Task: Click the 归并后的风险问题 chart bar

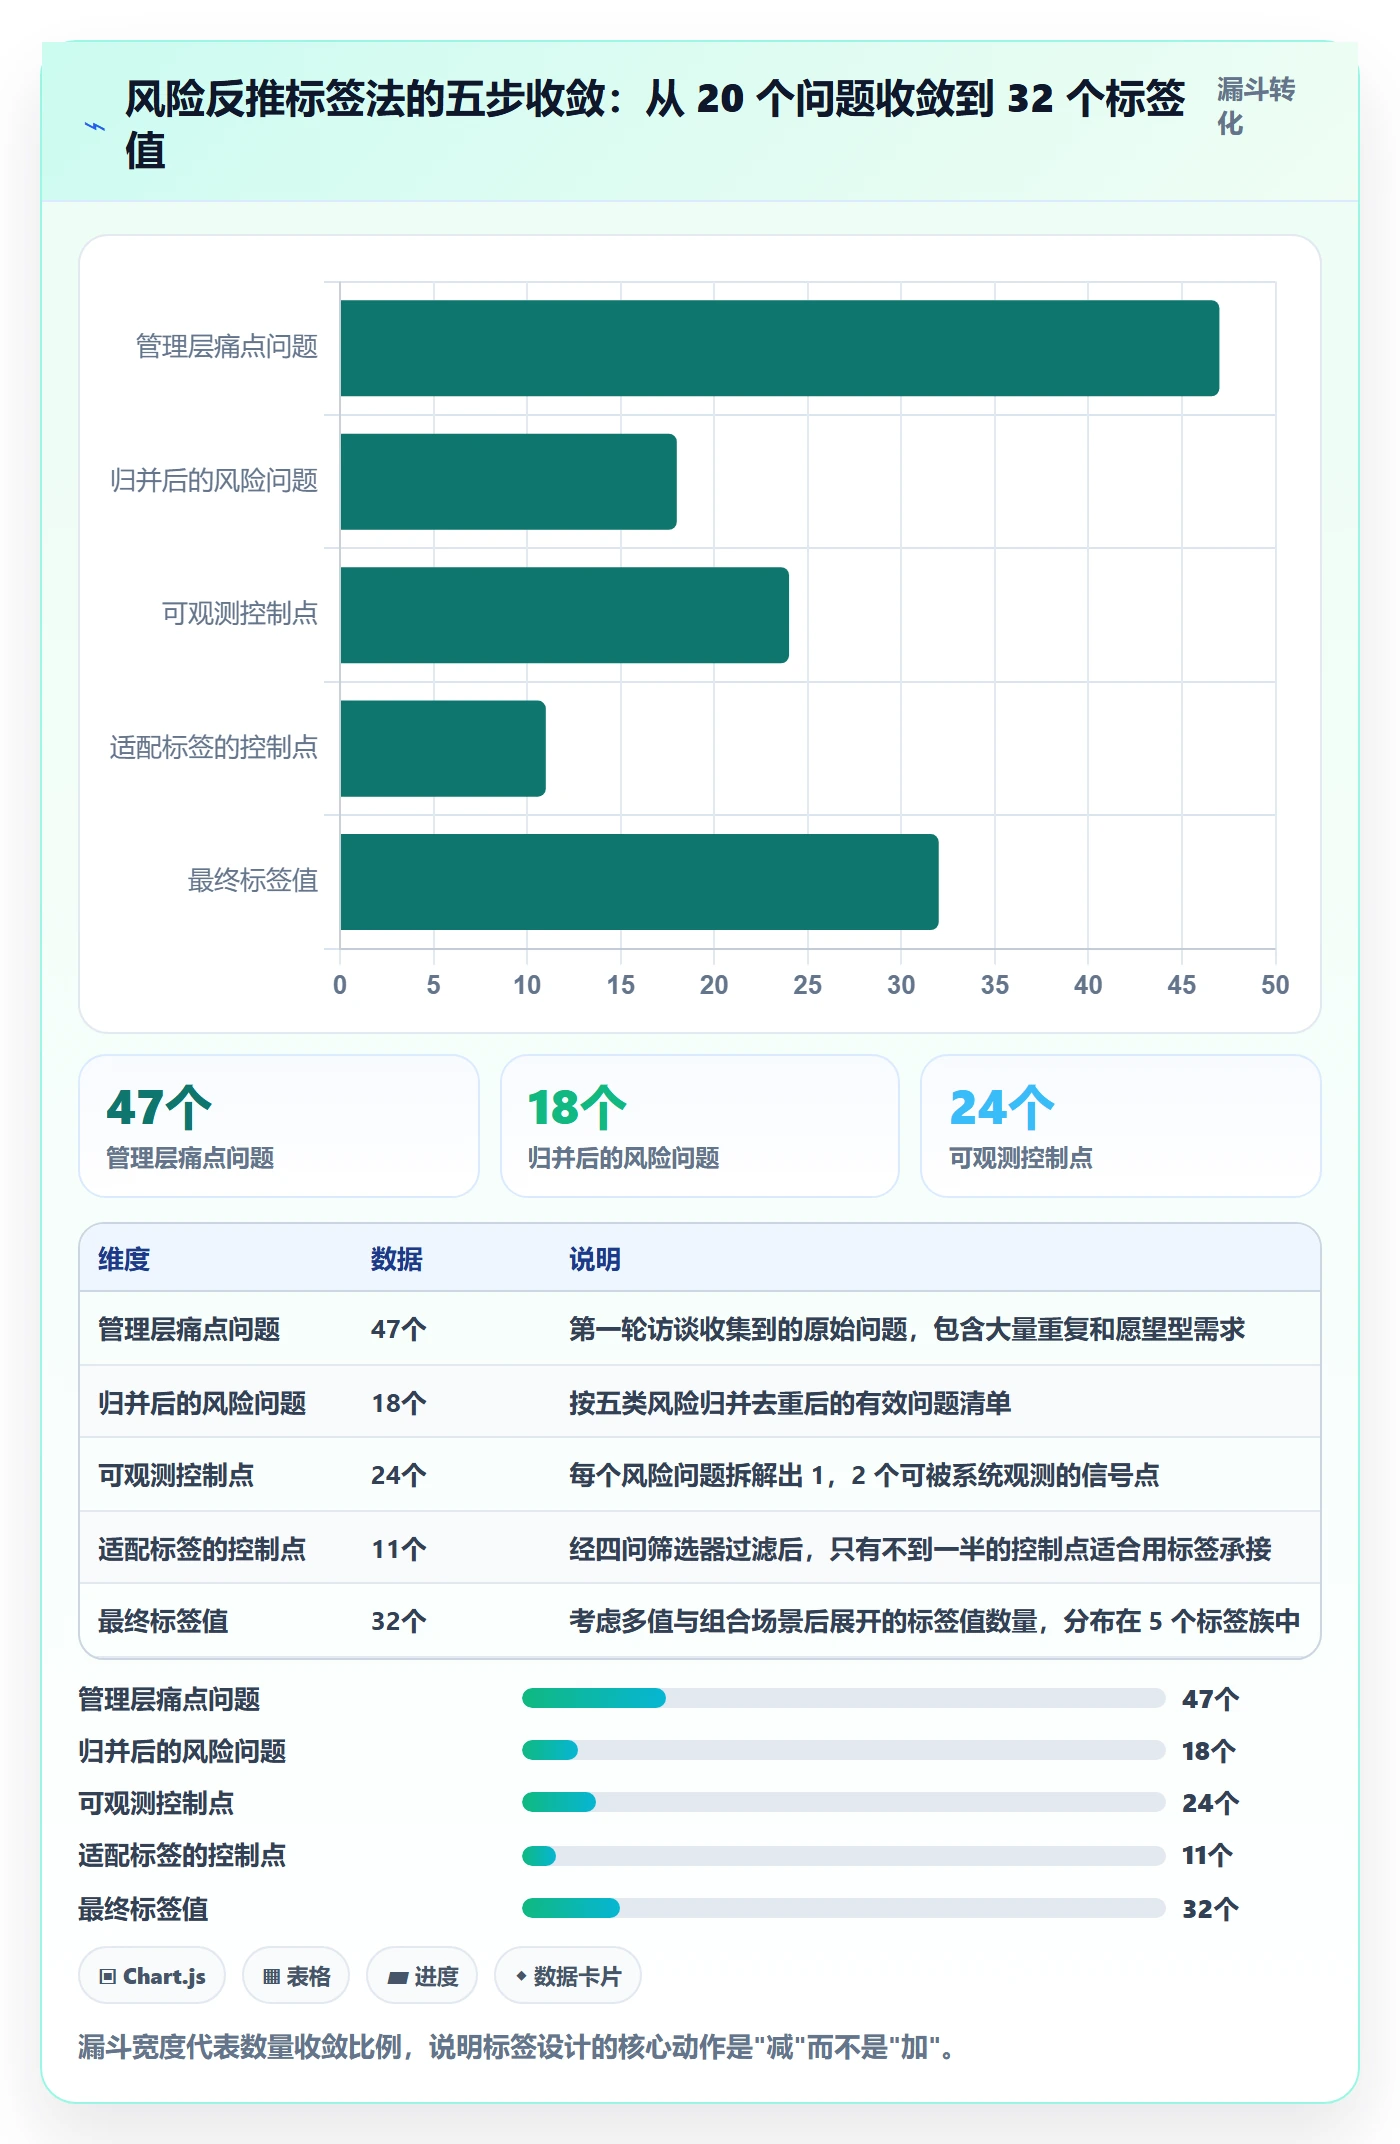Action: click(509, 481)
